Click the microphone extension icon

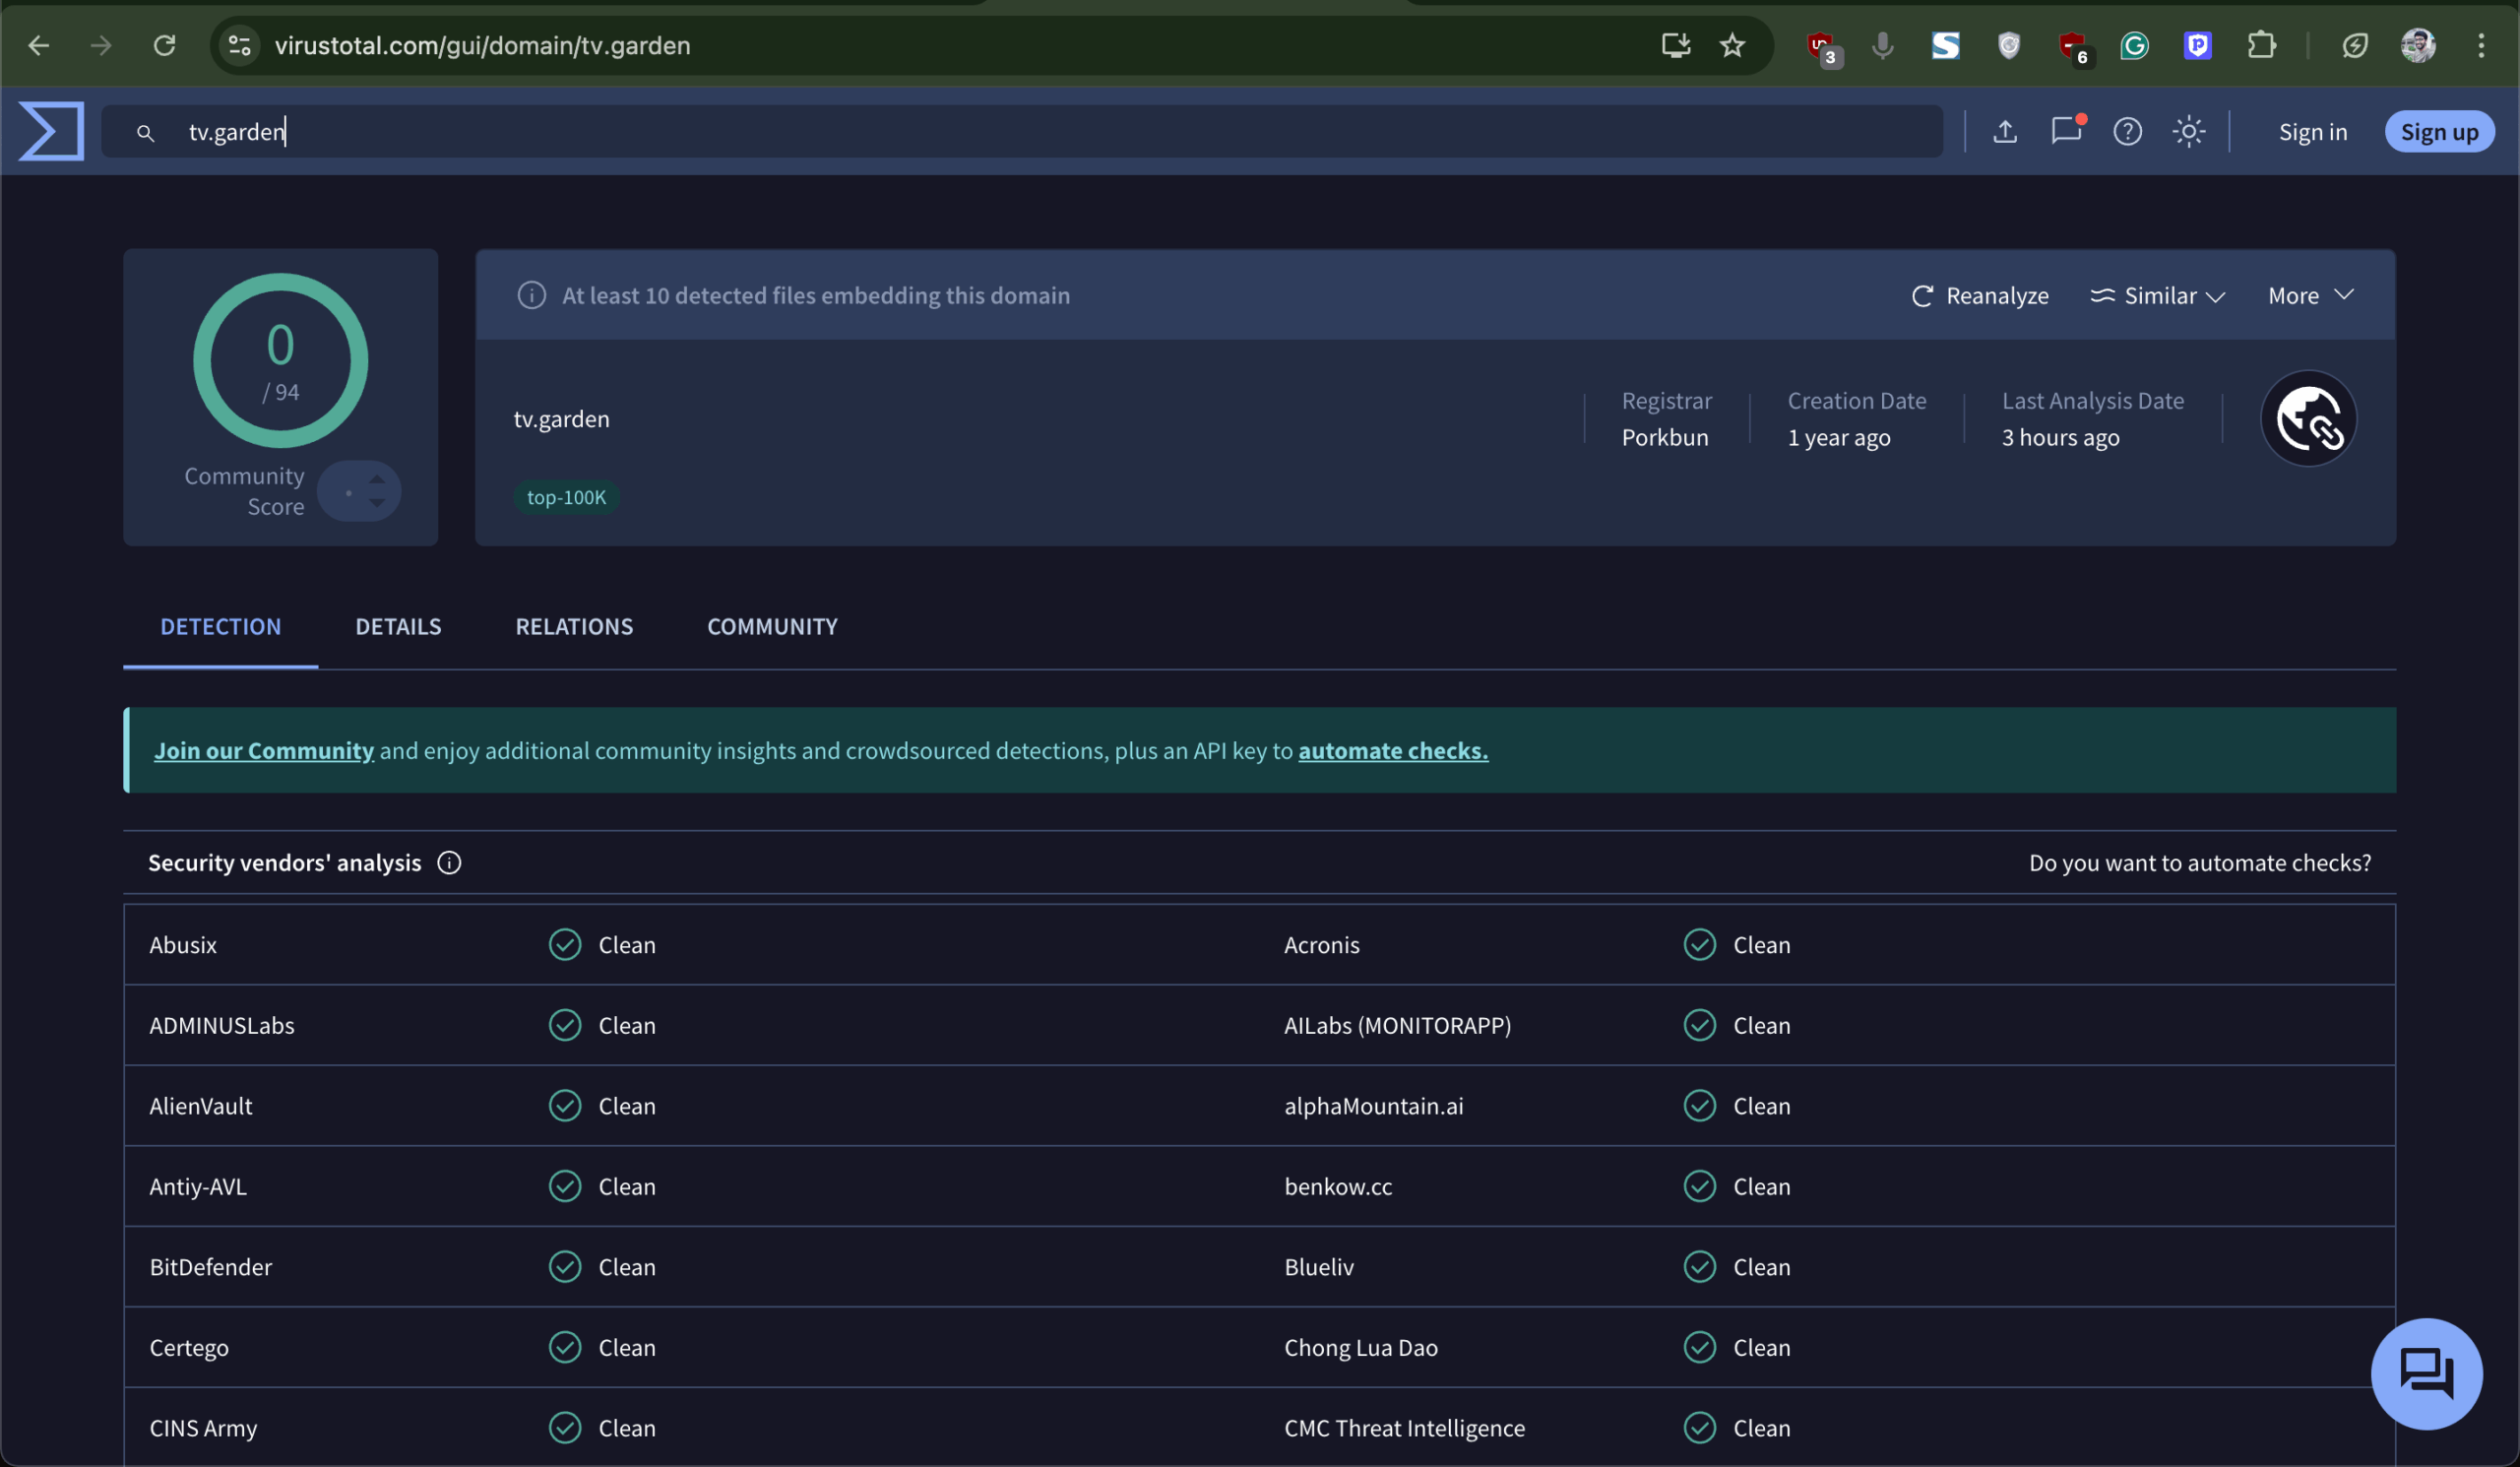1883,45
